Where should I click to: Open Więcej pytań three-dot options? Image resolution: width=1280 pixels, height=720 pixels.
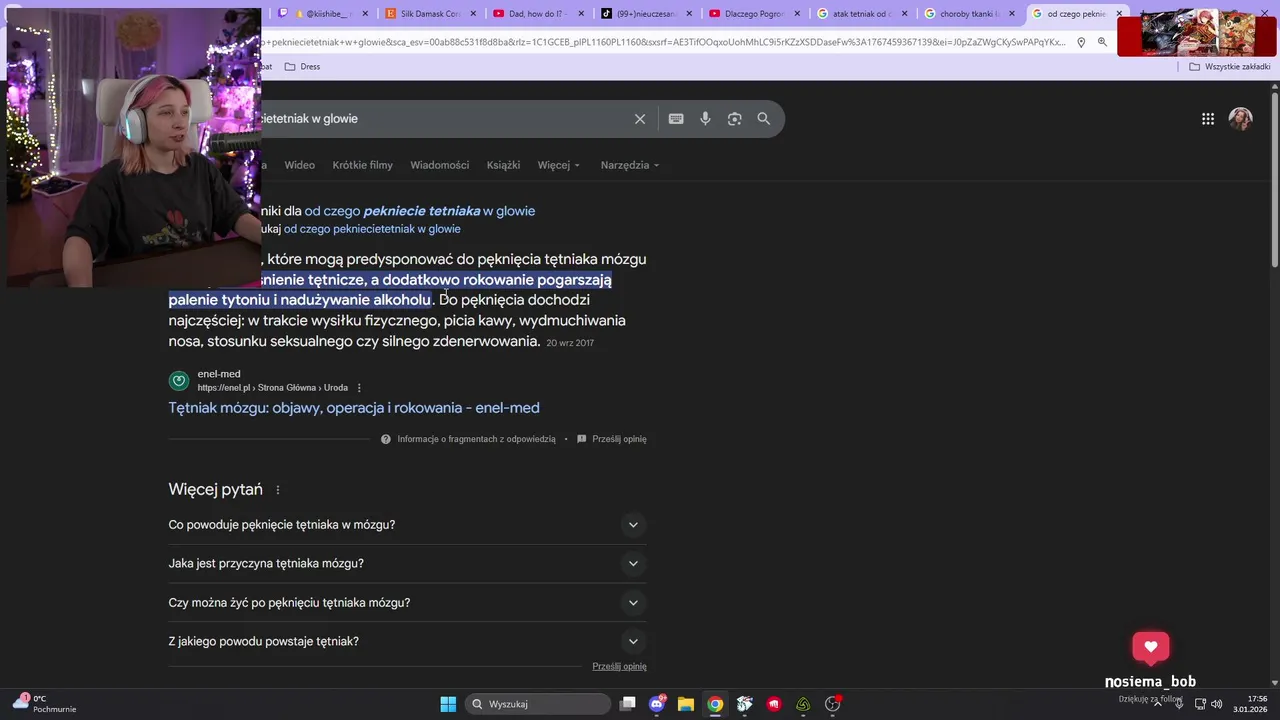pos(278,490)
